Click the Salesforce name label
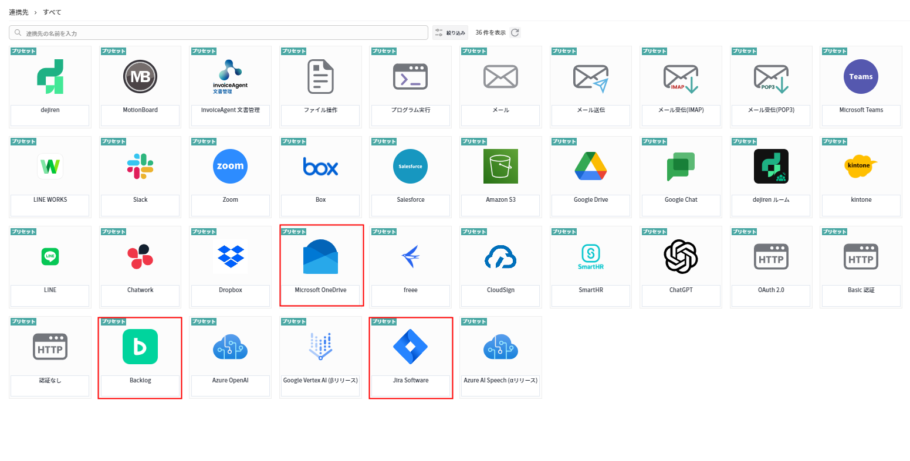Viewport: 910px width, 461px height. (410, 200)
